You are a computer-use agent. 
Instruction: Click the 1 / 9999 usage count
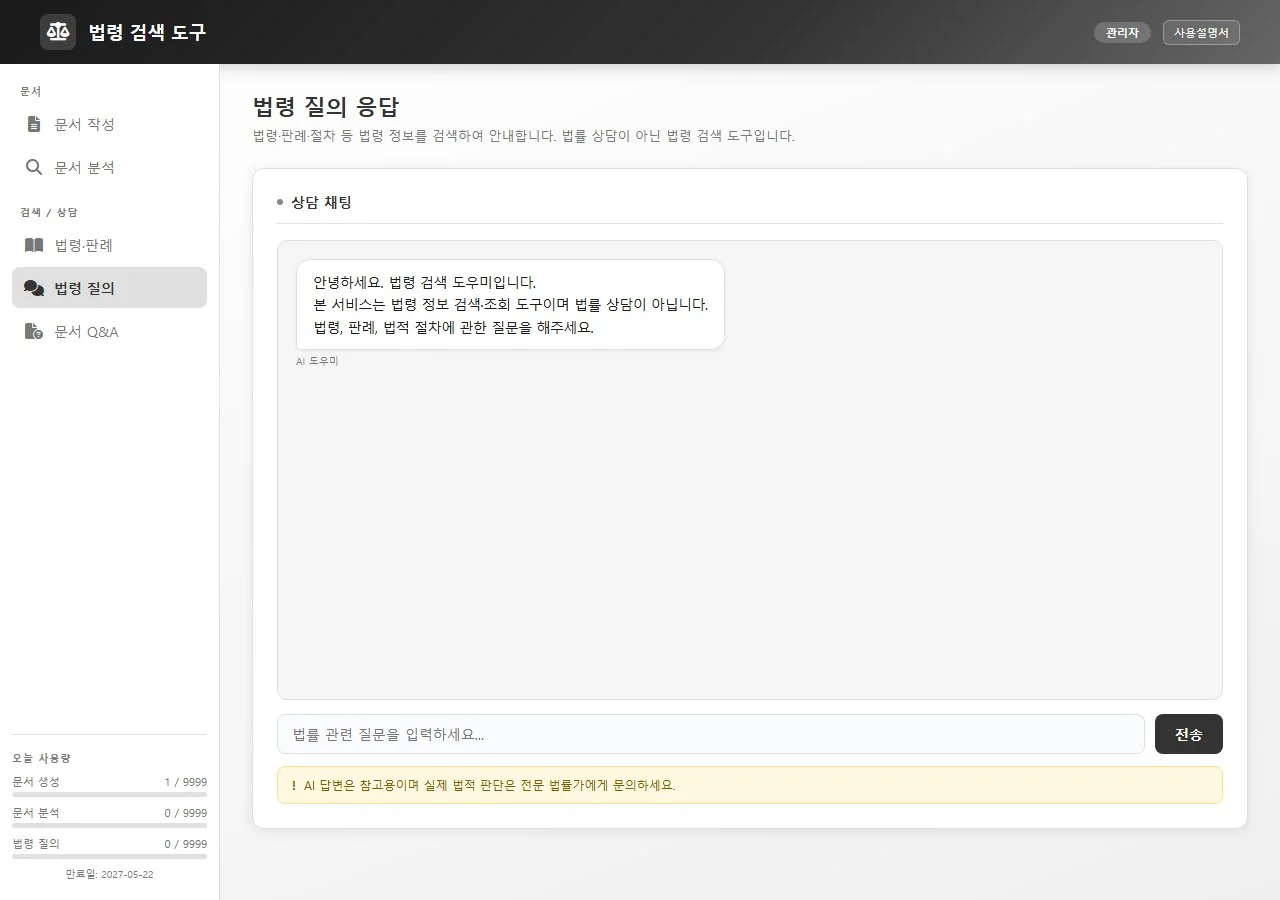[186, 782]
